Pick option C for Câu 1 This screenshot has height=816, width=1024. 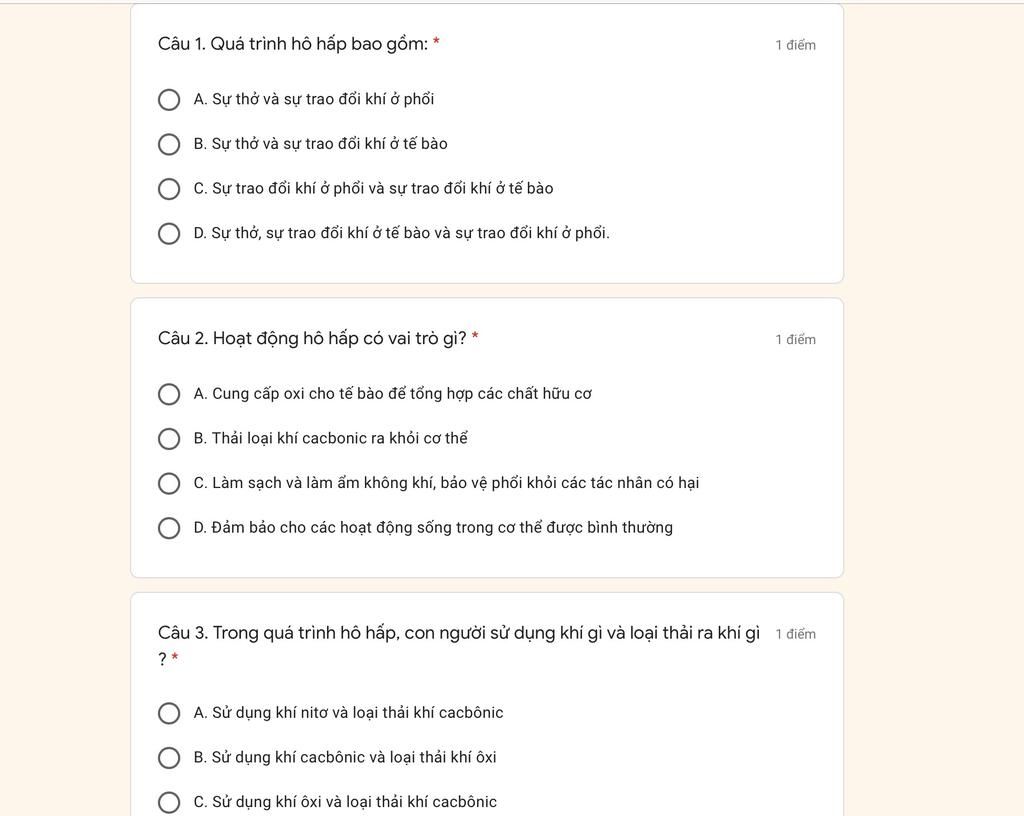coord(169,189)
